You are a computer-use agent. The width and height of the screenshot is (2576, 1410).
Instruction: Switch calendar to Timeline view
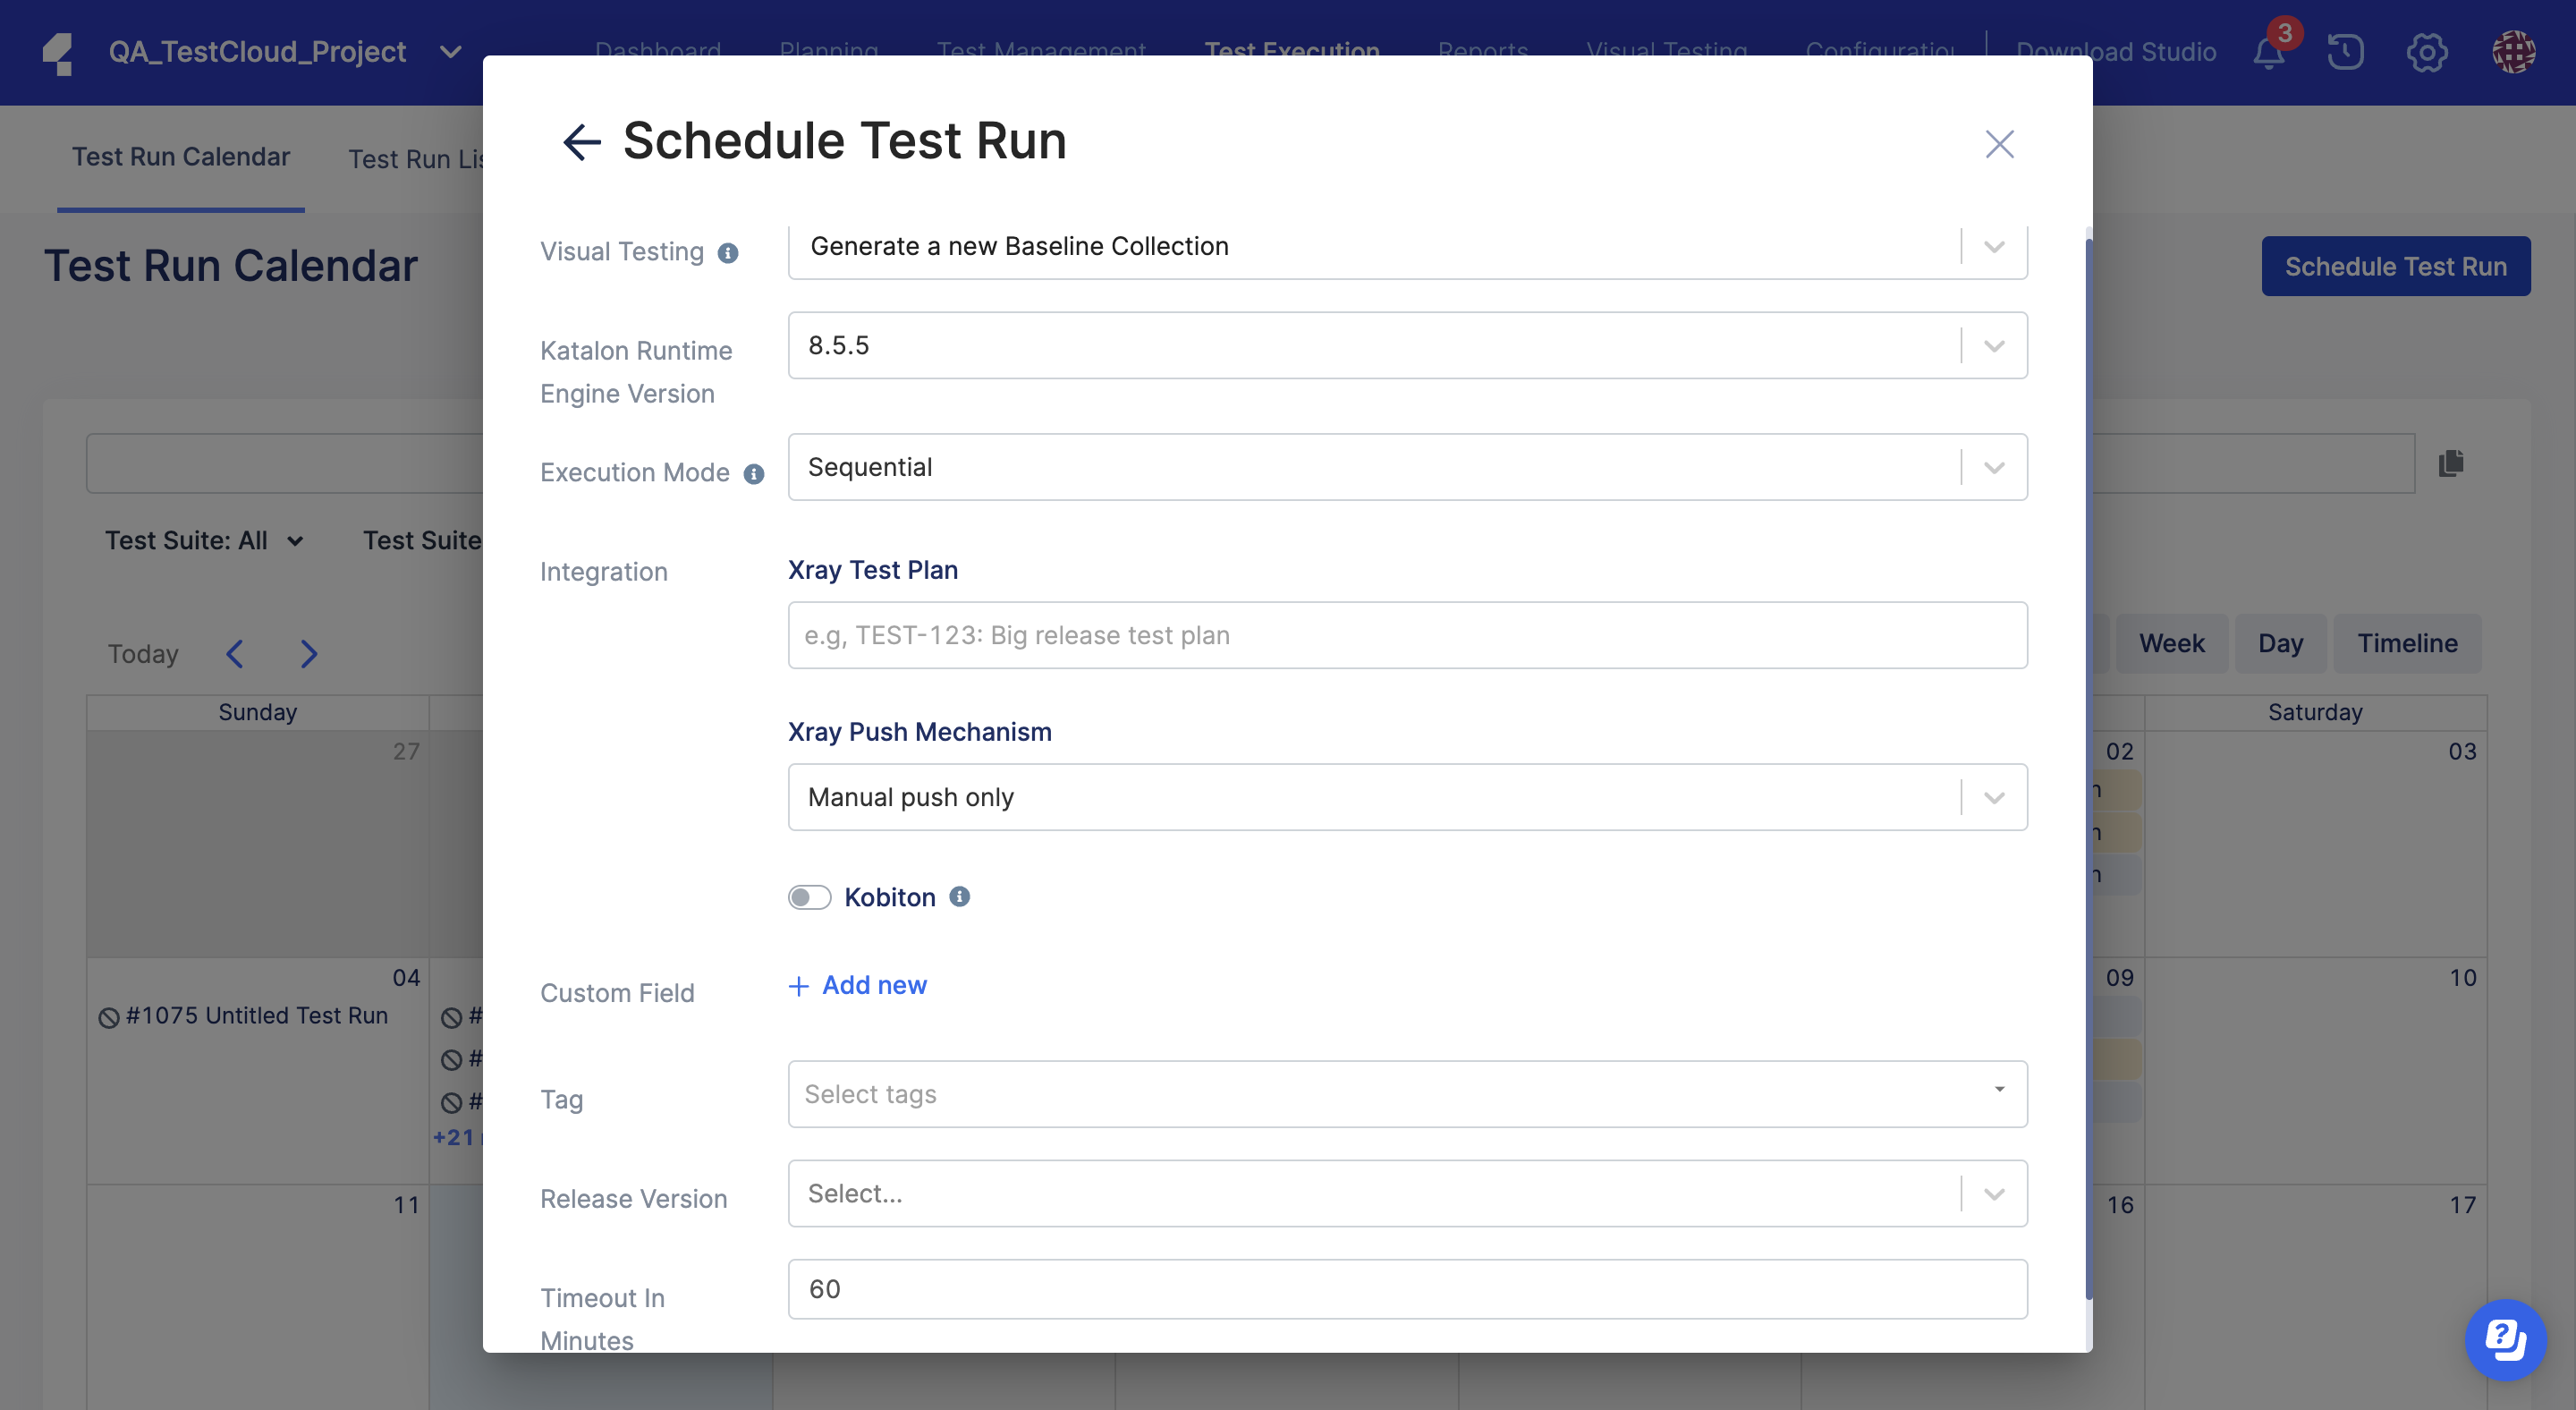coord(2407,643)
